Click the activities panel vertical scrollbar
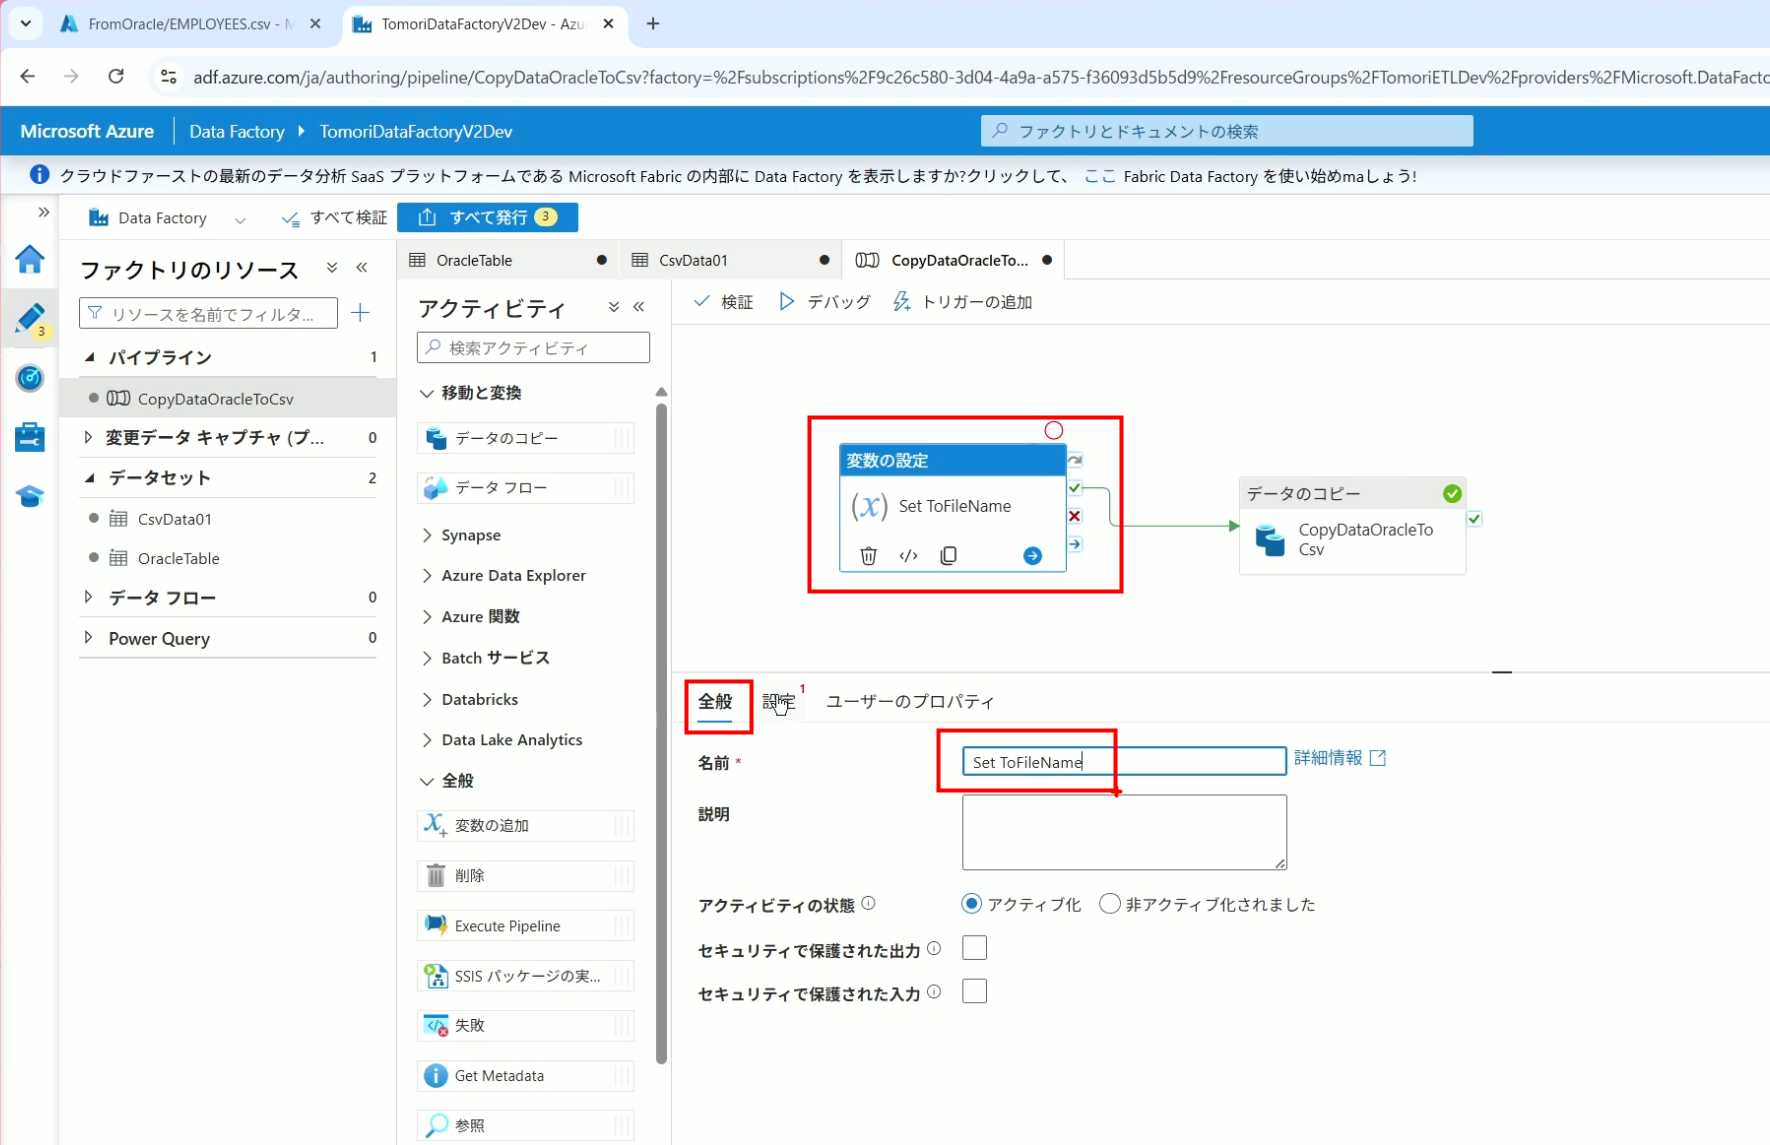Screen dimensions: 1770x1145 (x=661, y=730)
